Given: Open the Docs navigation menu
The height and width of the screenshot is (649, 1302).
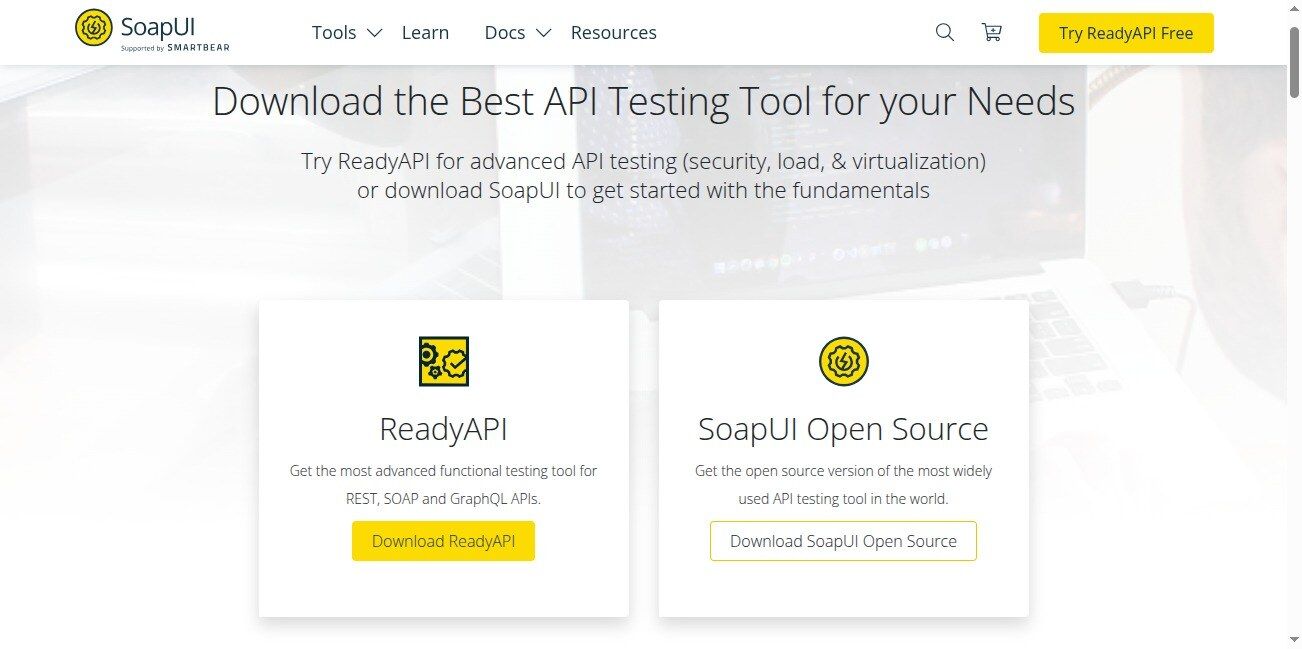Looking at the screenshot, I should (x=504, y=33).
